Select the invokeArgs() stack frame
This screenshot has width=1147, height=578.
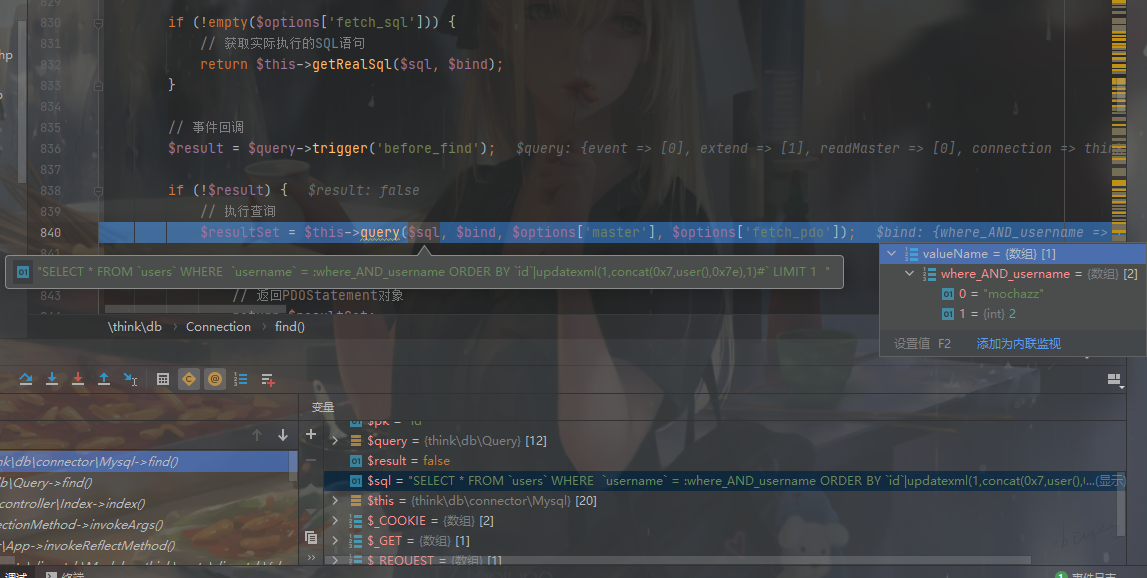(x=145, y=525)
